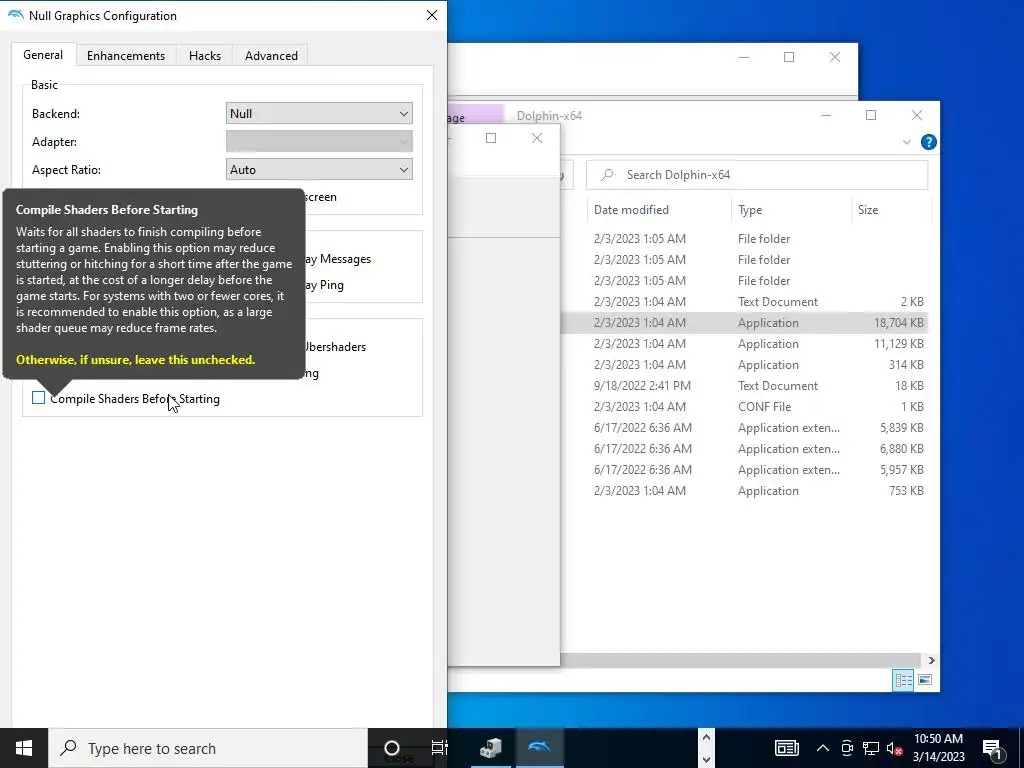
Task: Click the Basic group label in the dialog
Action: (x=44, y=85)
